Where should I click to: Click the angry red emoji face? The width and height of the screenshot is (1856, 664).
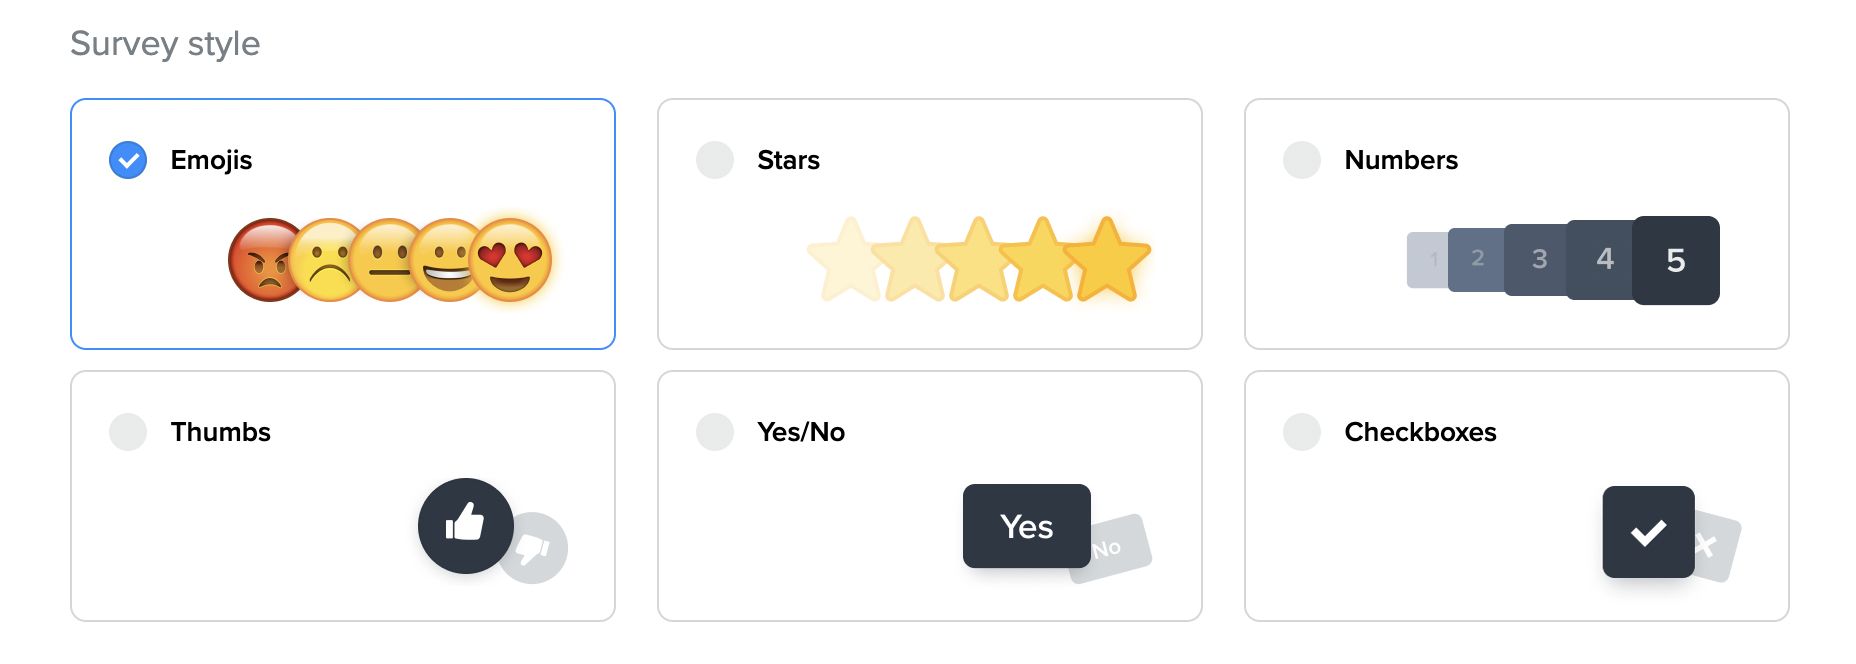(x=258, y=260)
